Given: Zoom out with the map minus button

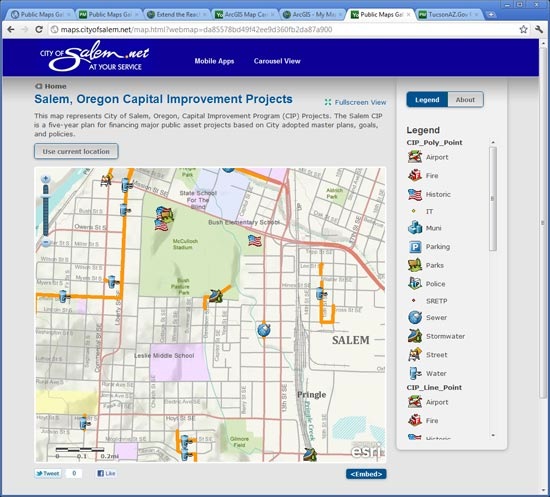Looking at the screenshot, I should 46,242.
